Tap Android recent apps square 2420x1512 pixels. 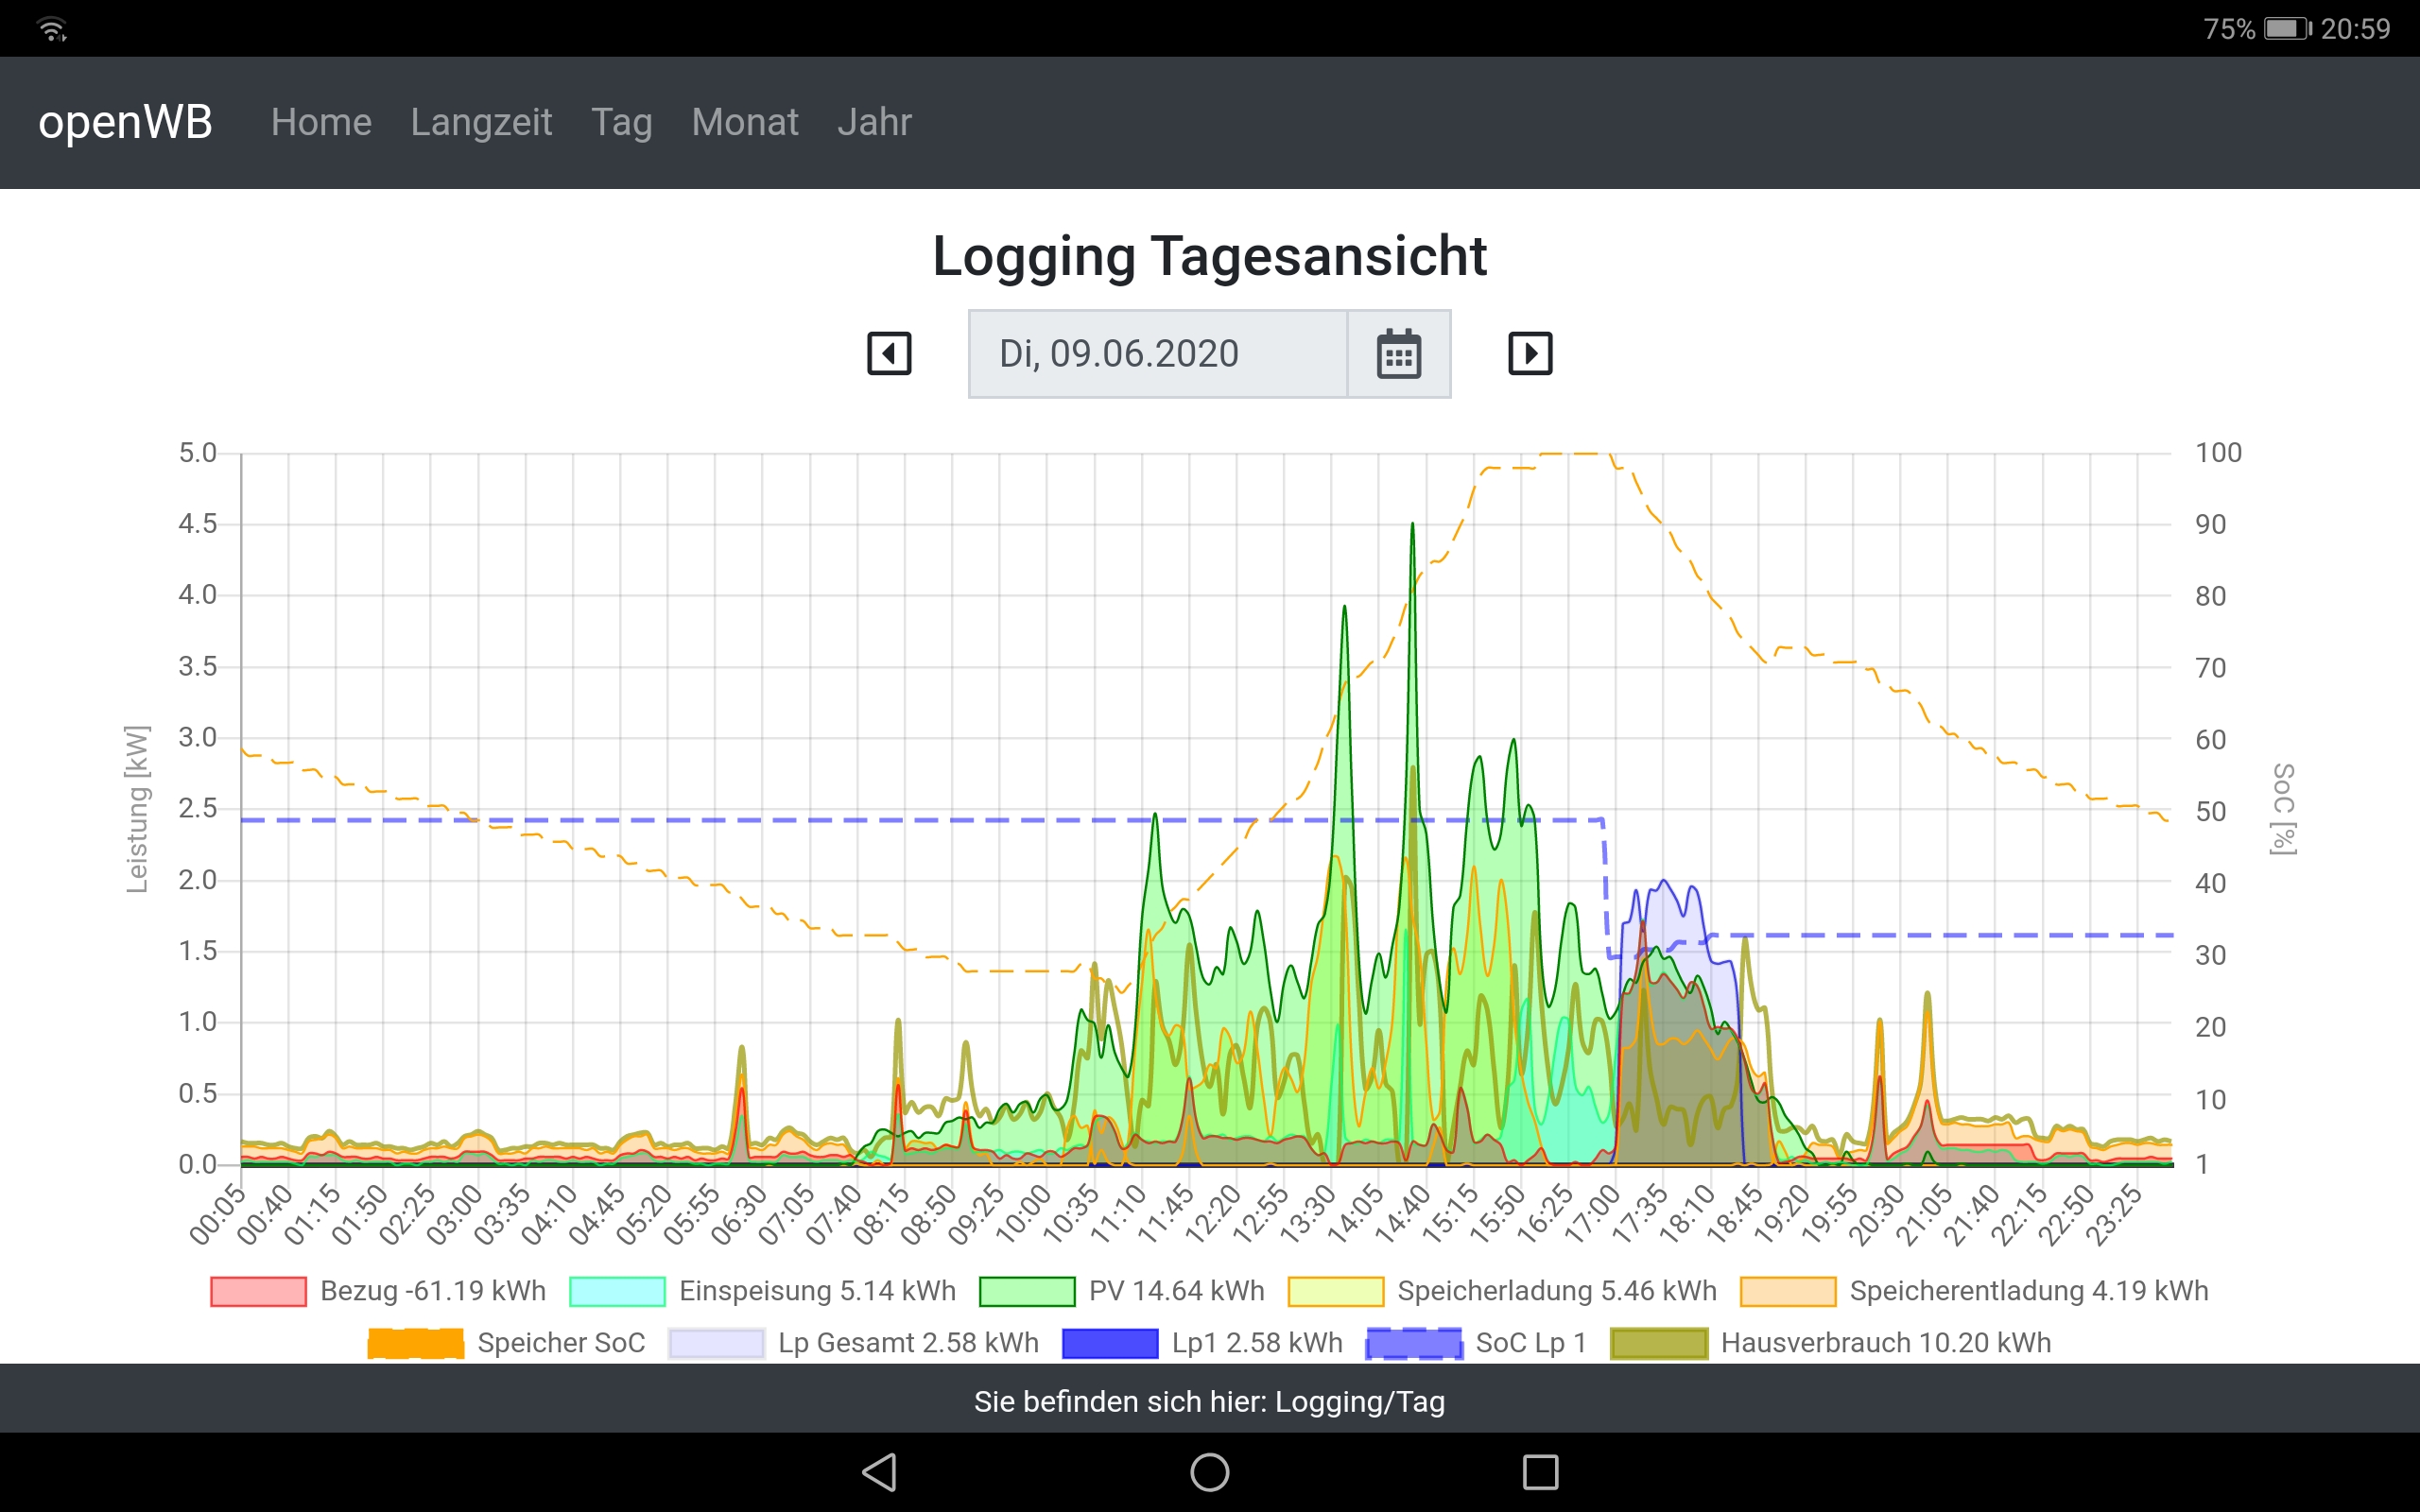[x=1540, y=1472]
